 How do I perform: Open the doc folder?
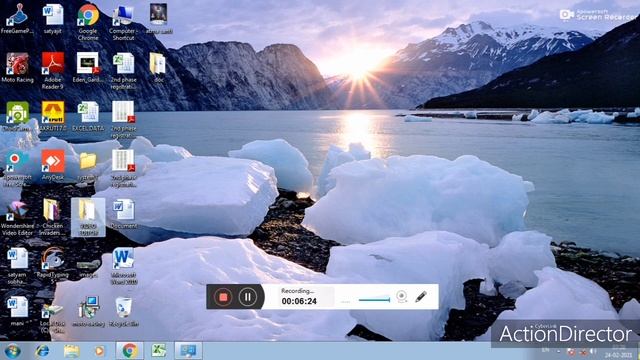[158, 68]
